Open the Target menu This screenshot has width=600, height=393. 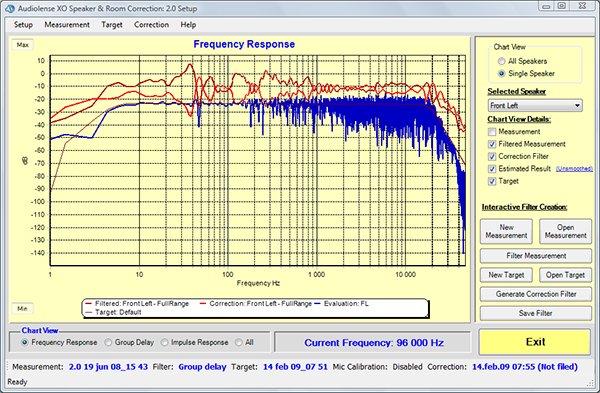[112, 25]
